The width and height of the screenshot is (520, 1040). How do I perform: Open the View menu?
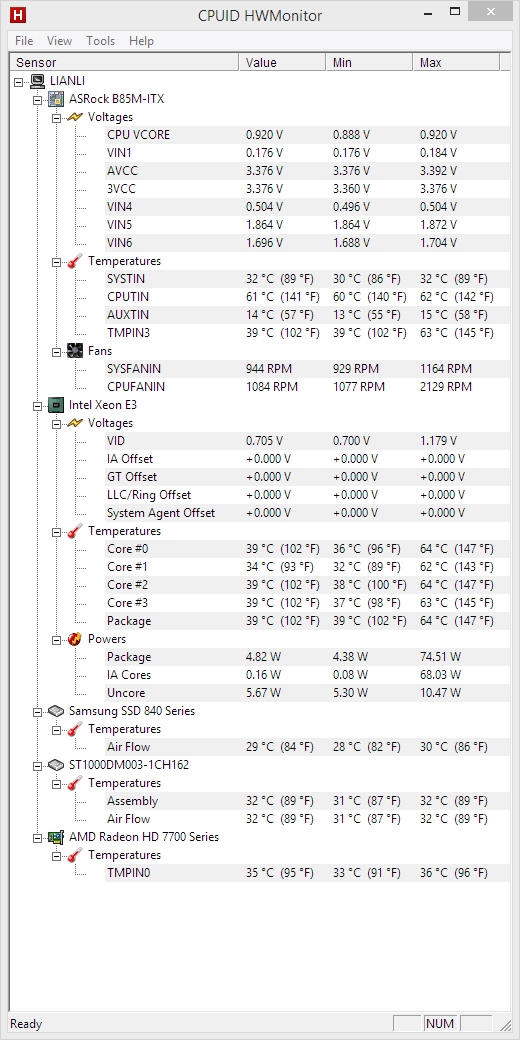coord(59,41)
